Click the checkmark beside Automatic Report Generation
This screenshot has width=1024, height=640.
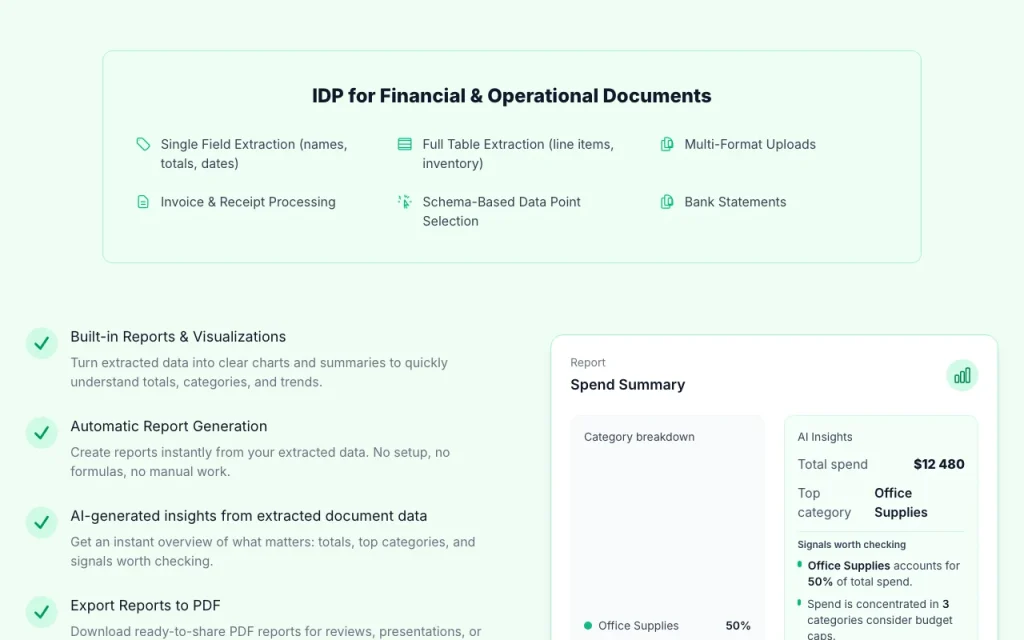[x=42, y=432]
